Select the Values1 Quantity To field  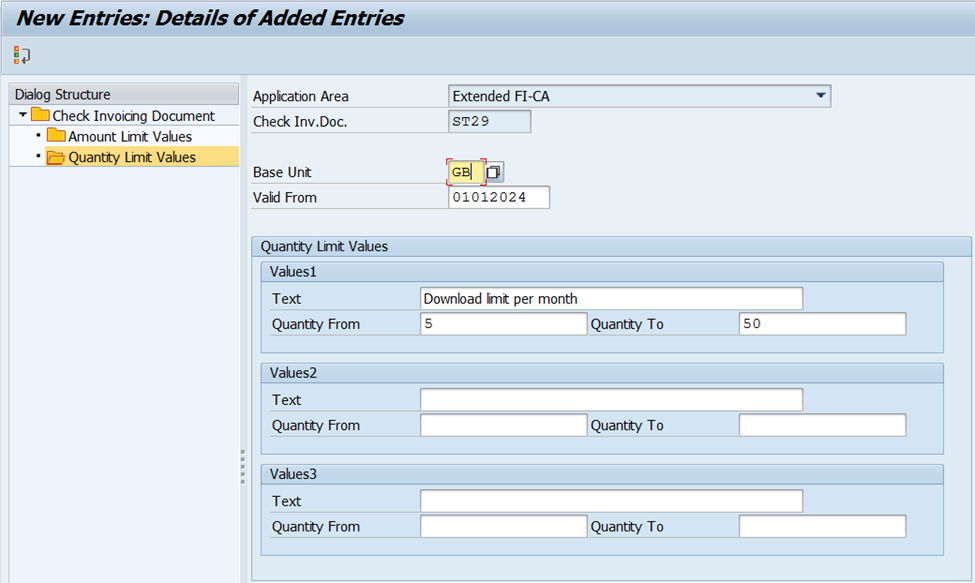click(822, 324)
